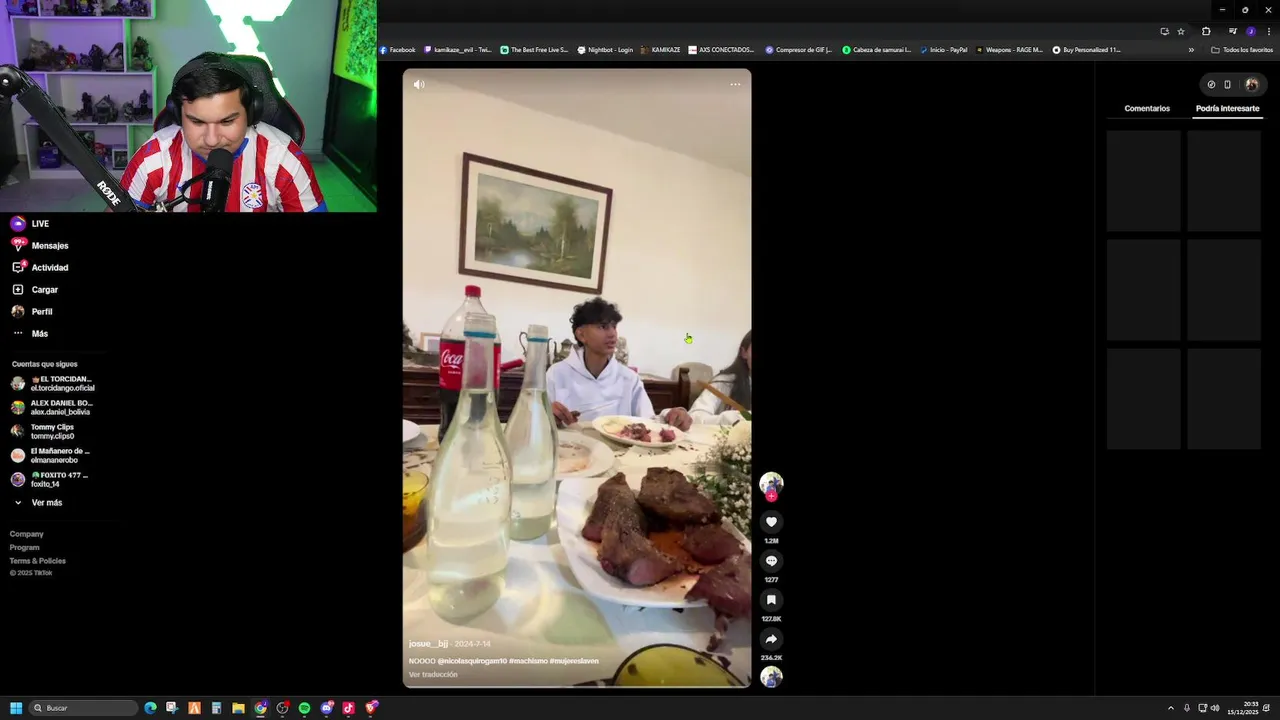Screen dimensions: 1280x720
Task: Click Ver traducción under the caption
Action: click(x=433, y=675)
